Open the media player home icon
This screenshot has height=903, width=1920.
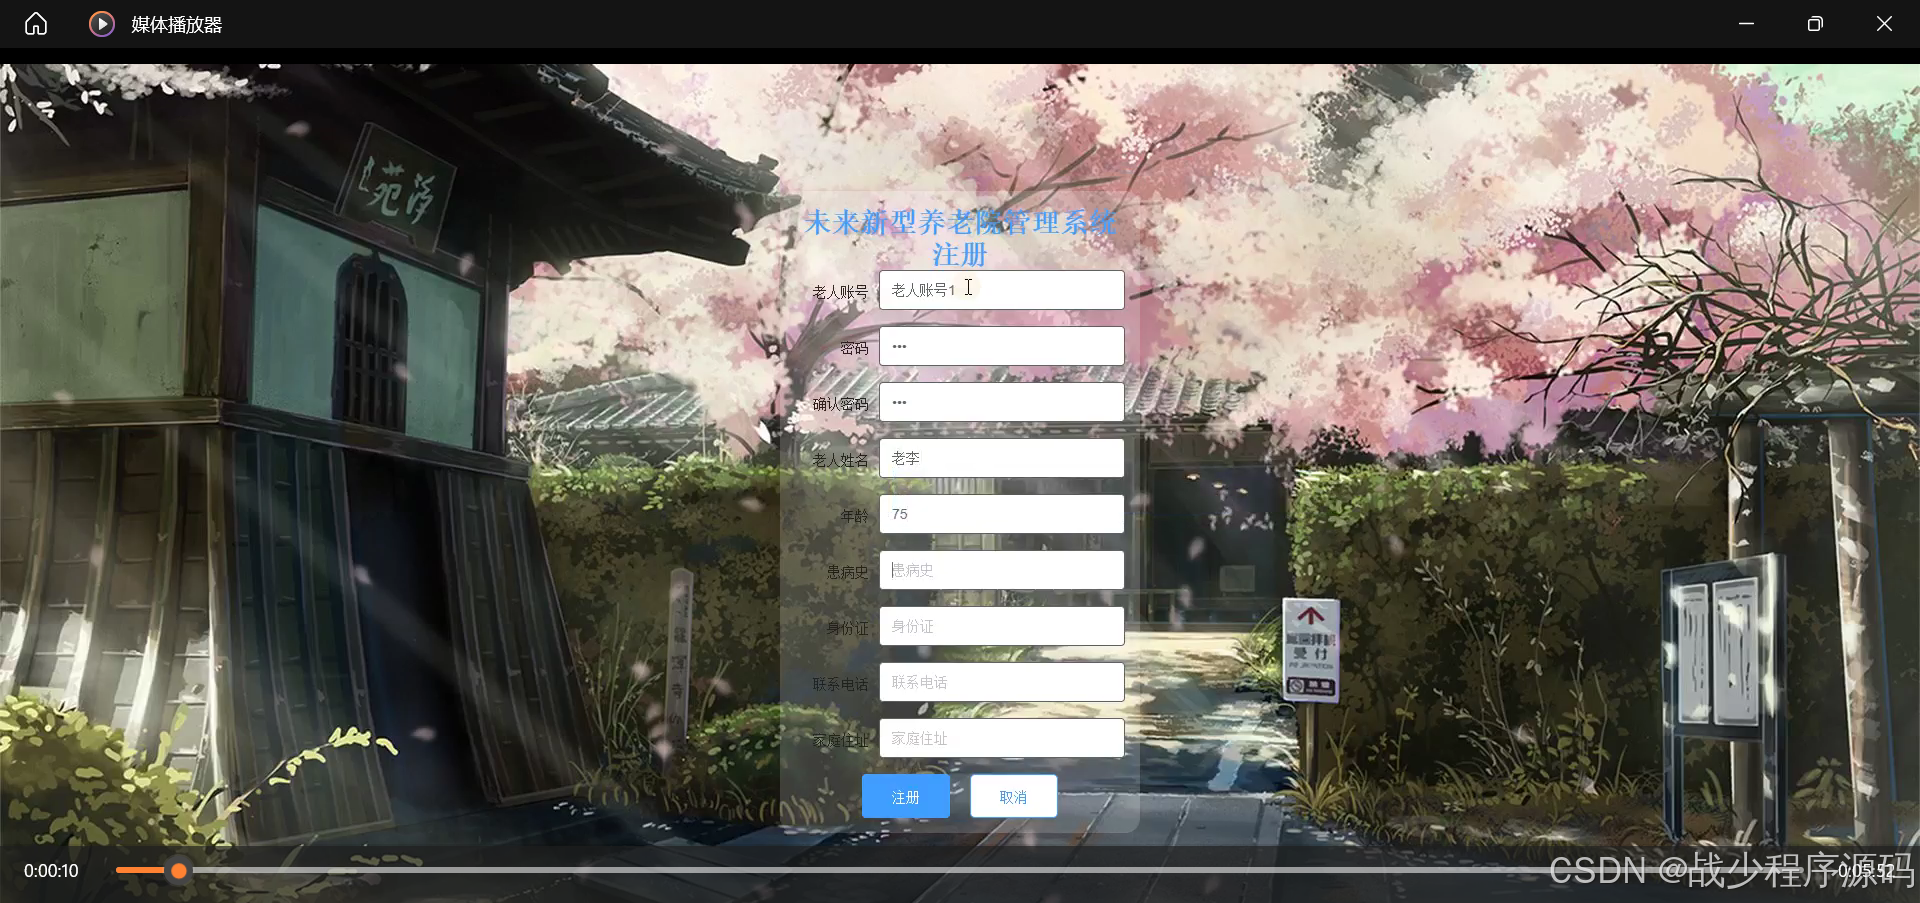[x=36, y=24]
